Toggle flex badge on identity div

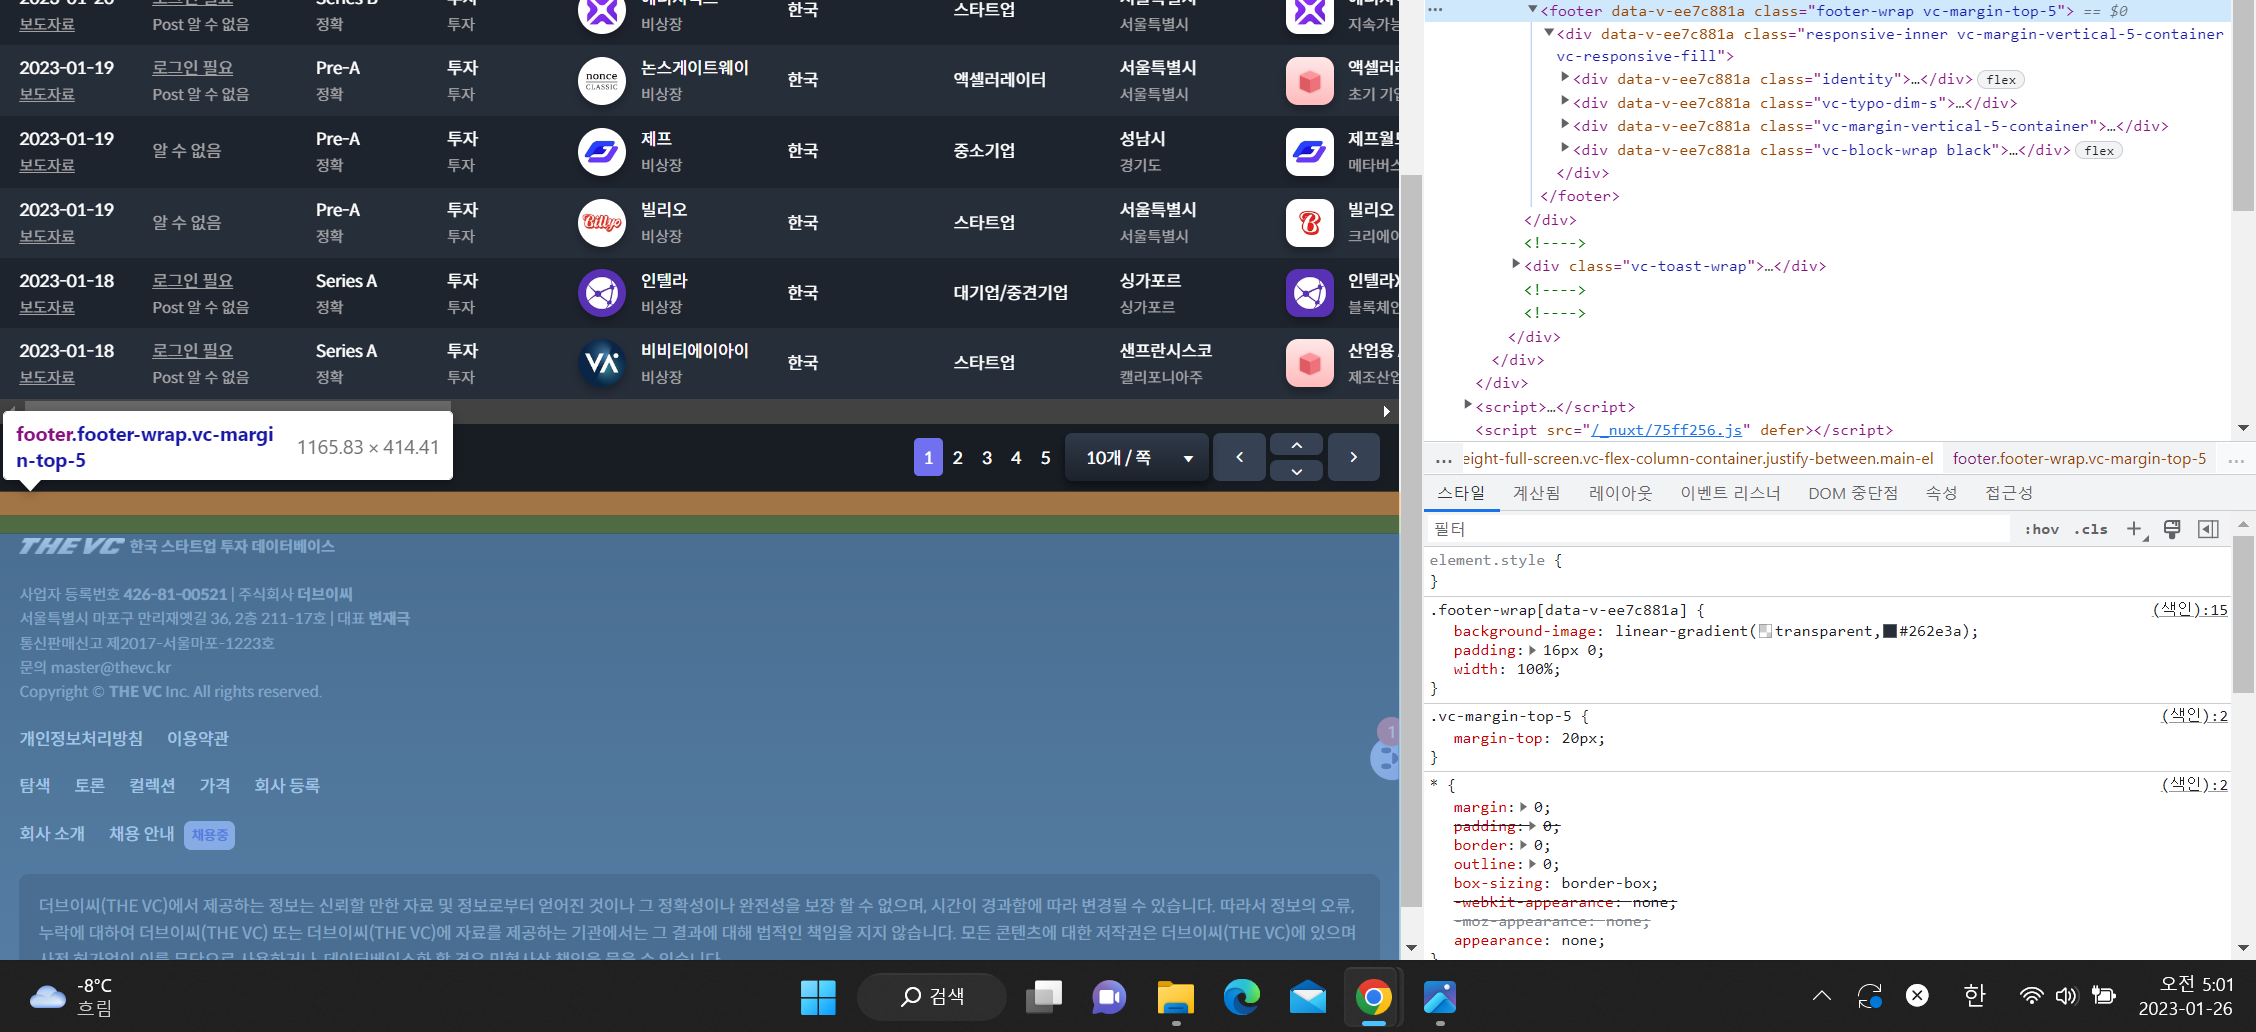pyautogui.click(x=2001, y=80)
